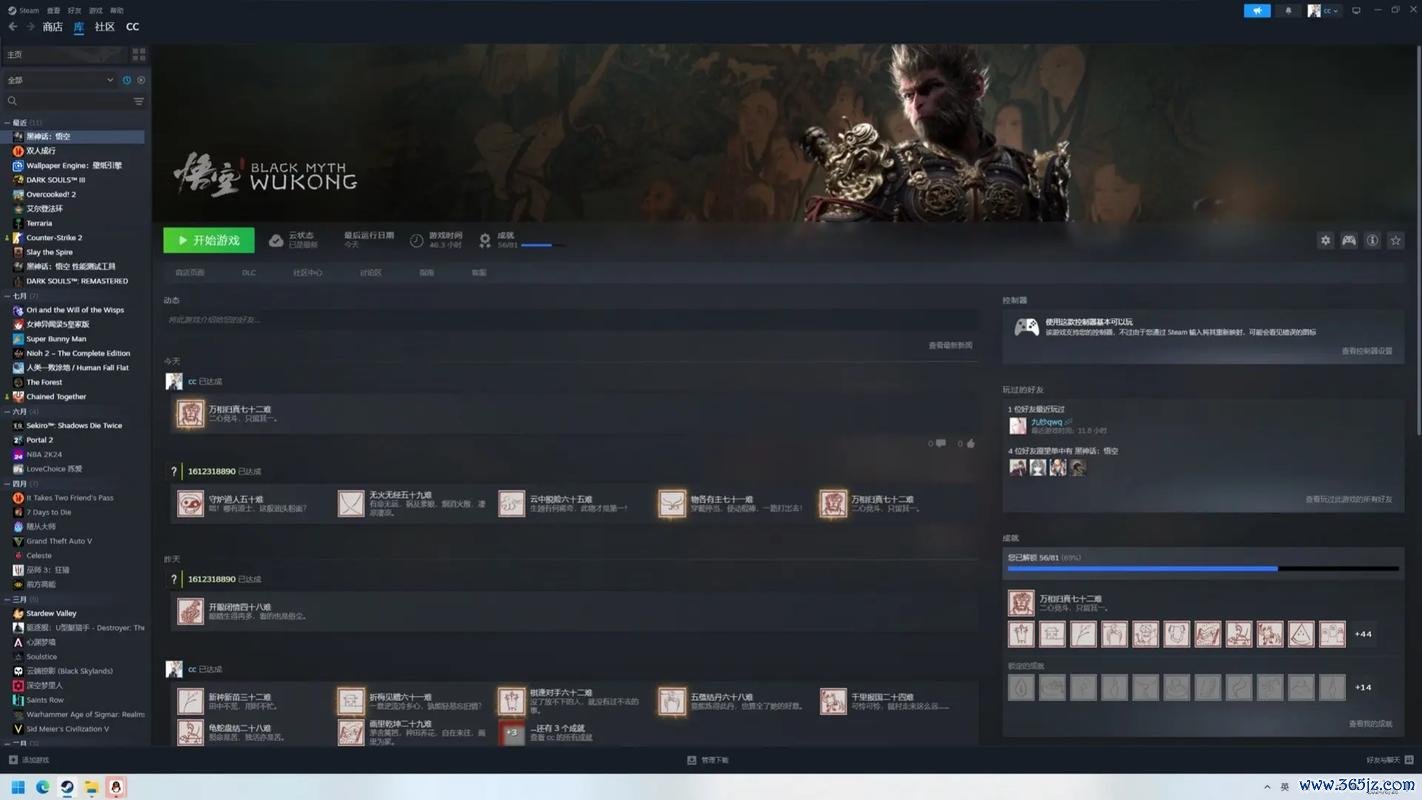Toggle the ready-to-play filter in sidebar

point(141,80)
